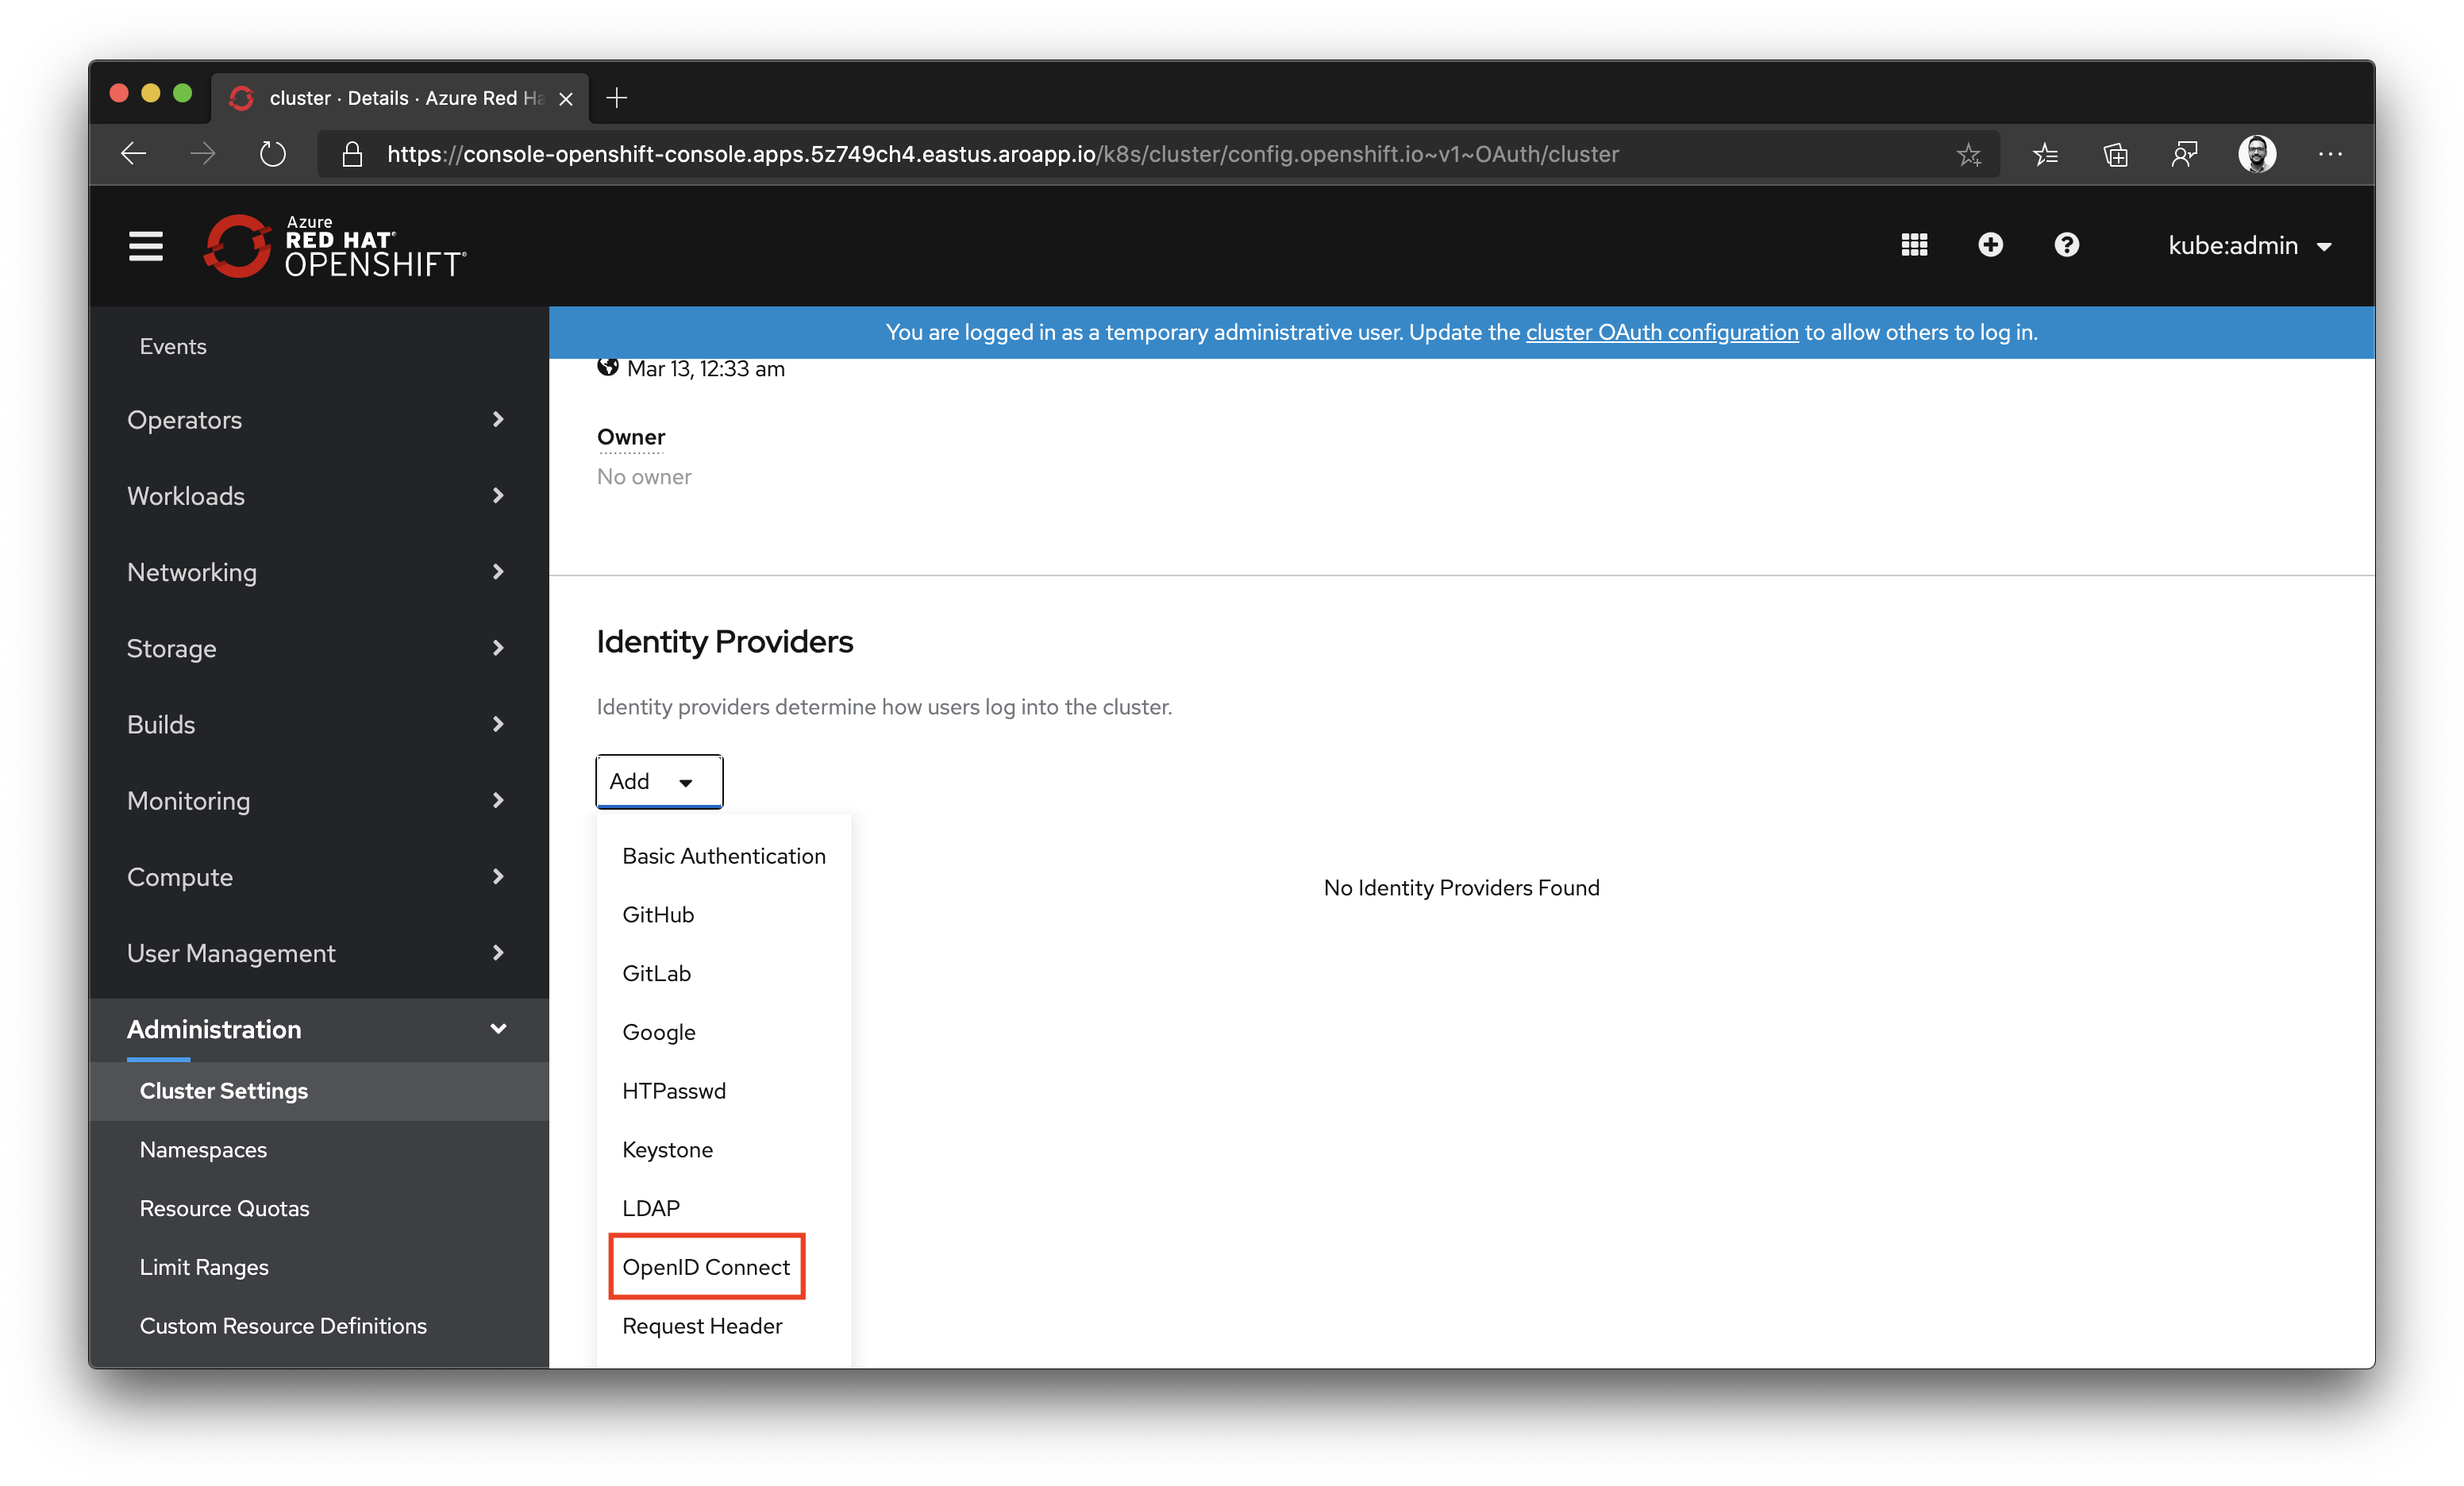Click the plus import YAML icon
The image size is (2464, 1486).
pyautogui.click(x=1990, y=245)
